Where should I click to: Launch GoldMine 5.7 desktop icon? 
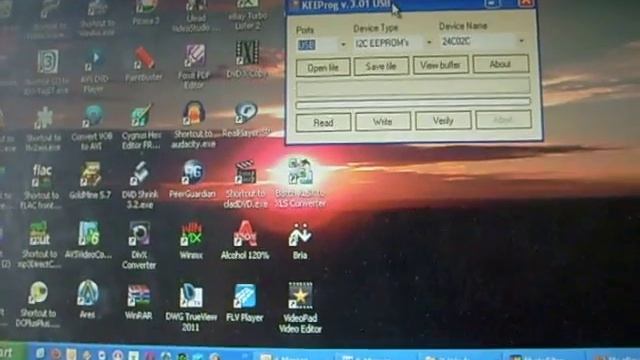click(x=90, y=180)
